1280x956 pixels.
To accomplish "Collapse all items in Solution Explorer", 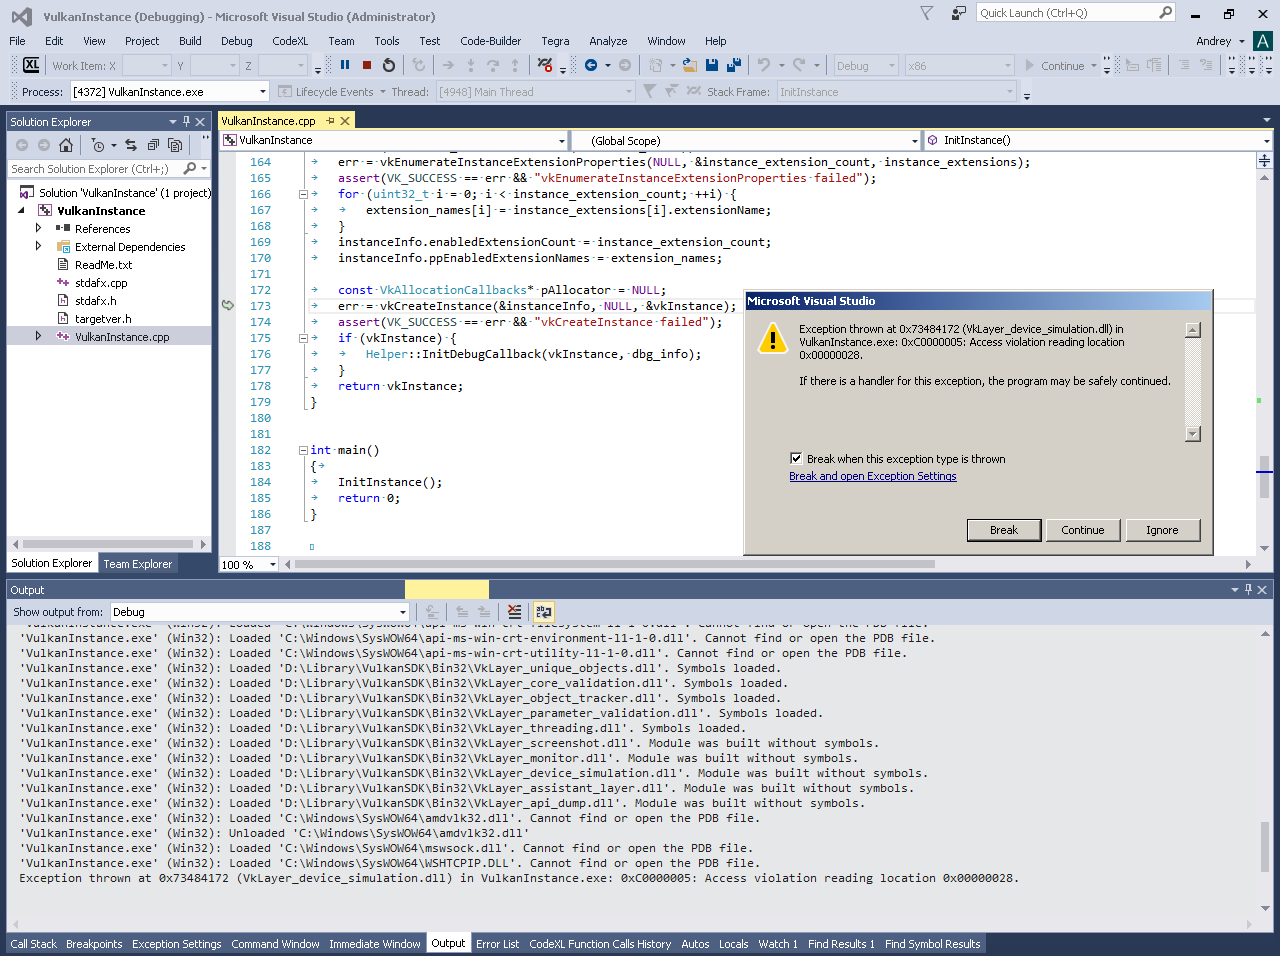I will click(153, 145).
